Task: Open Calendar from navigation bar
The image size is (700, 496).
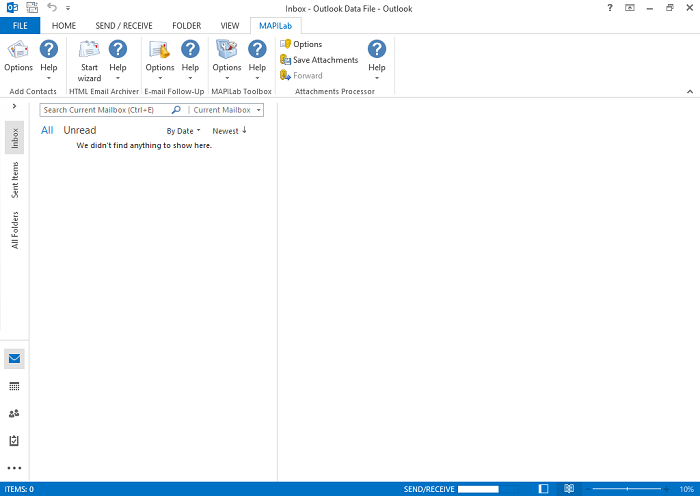Action: [x=14, y=387]
